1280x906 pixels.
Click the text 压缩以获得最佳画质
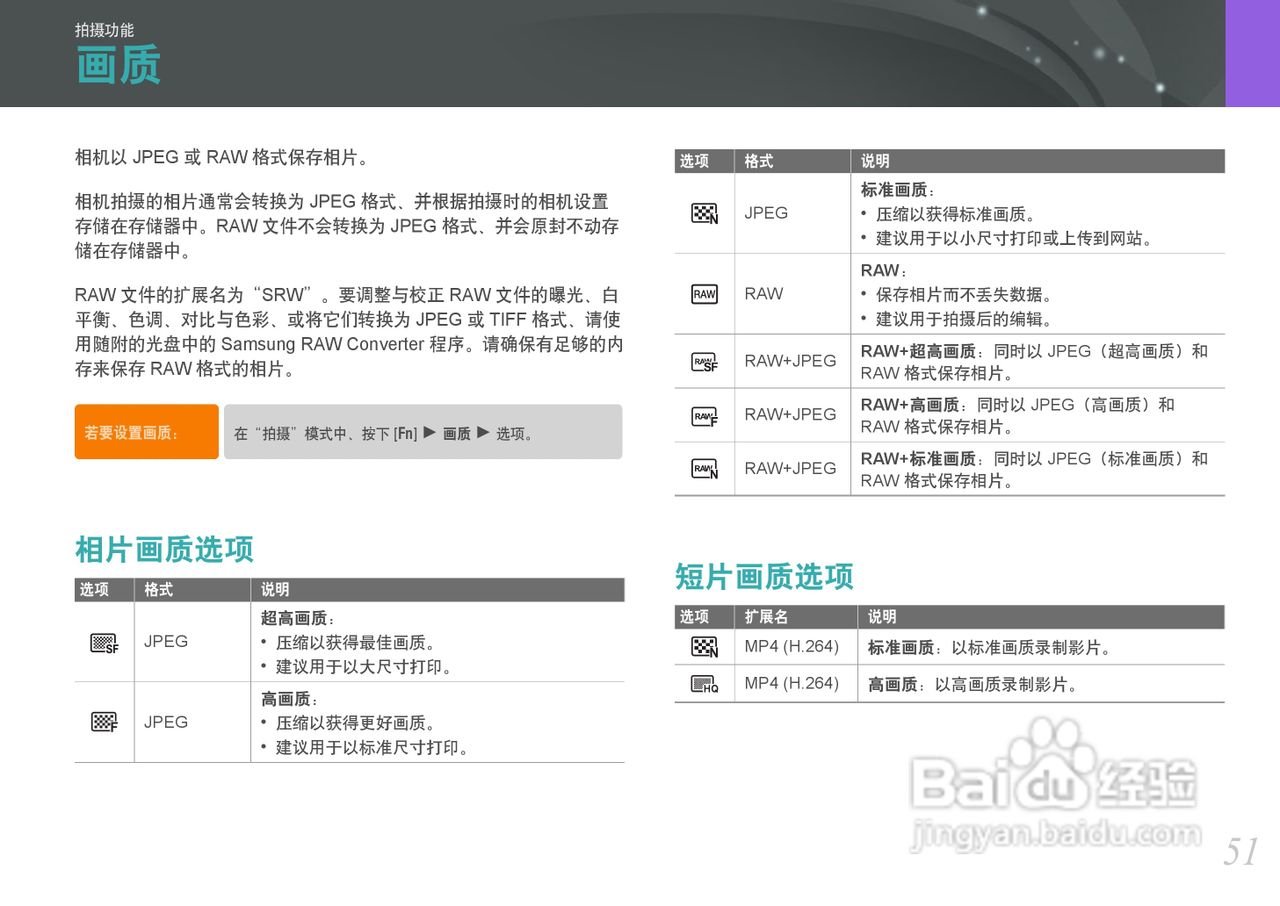355,643
